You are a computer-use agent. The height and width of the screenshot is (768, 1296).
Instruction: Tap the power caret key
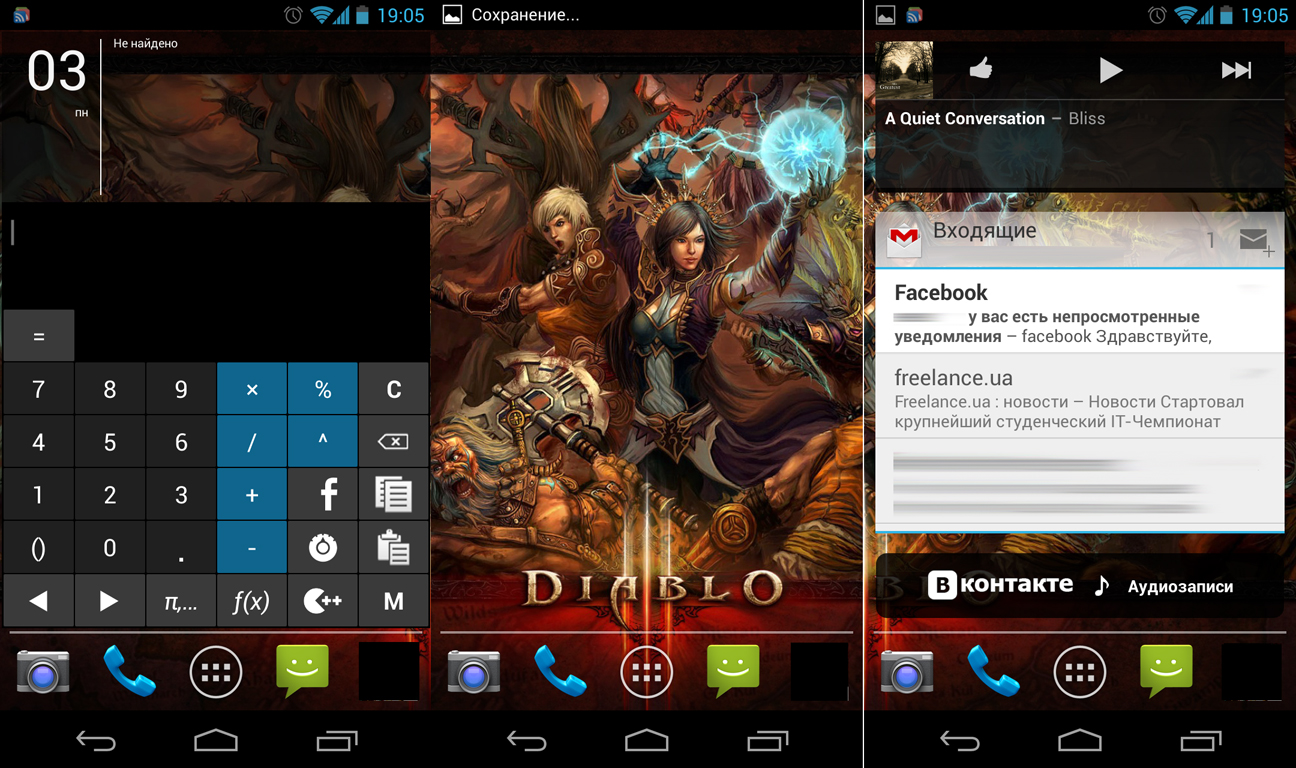point(323,441)
